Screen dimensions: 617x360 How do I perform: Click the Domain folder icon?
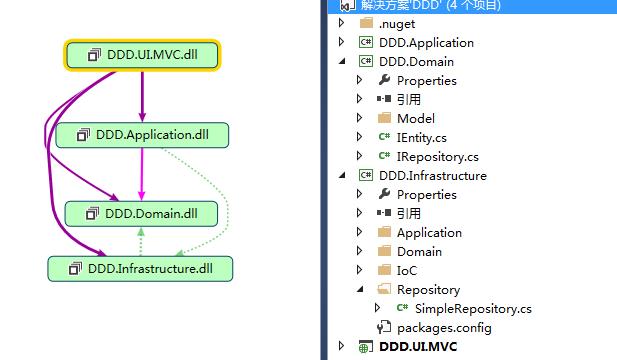[384, 251]
